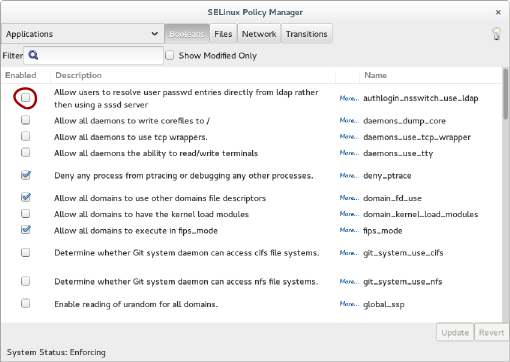Sort by the Name column header

375,75
